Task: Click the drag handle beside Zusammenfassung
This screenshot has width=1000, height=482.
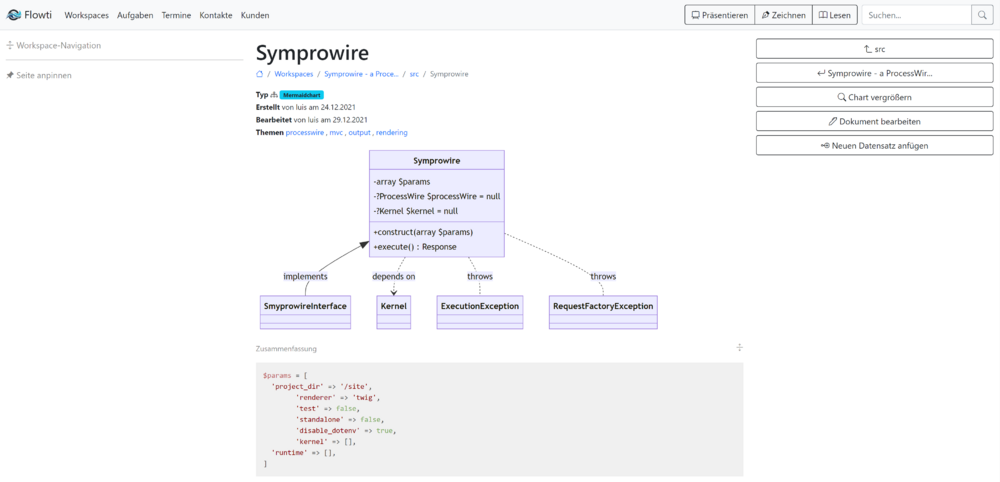Action: coord(739,348)
